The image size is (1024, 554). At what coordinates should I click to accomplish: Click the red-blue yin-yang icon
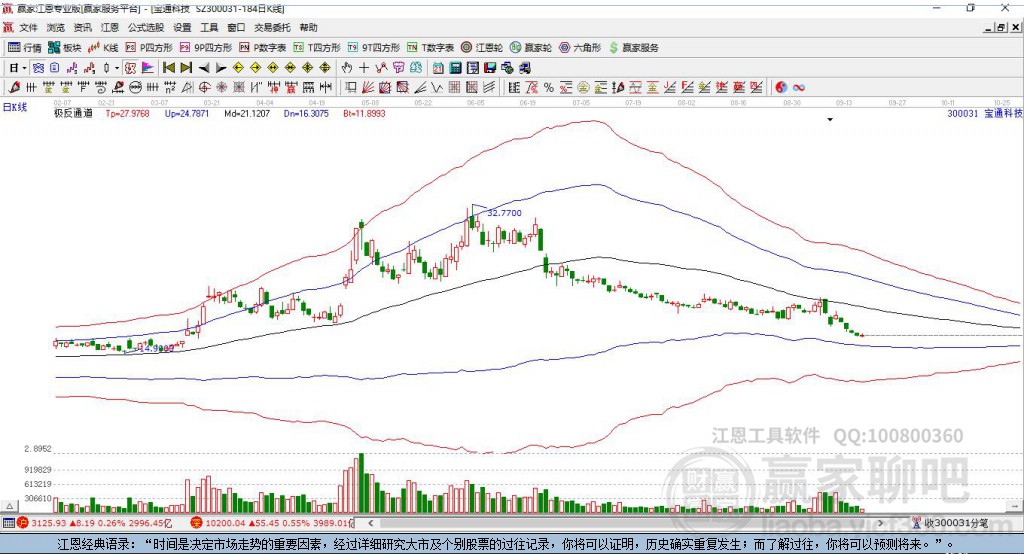(781, 88)
